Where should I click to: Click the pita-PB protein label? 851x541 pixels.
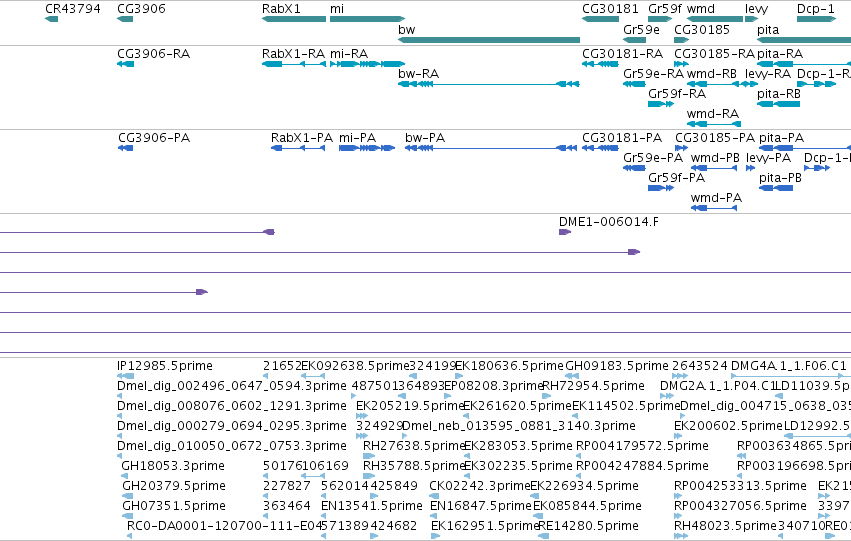[780, 178]
